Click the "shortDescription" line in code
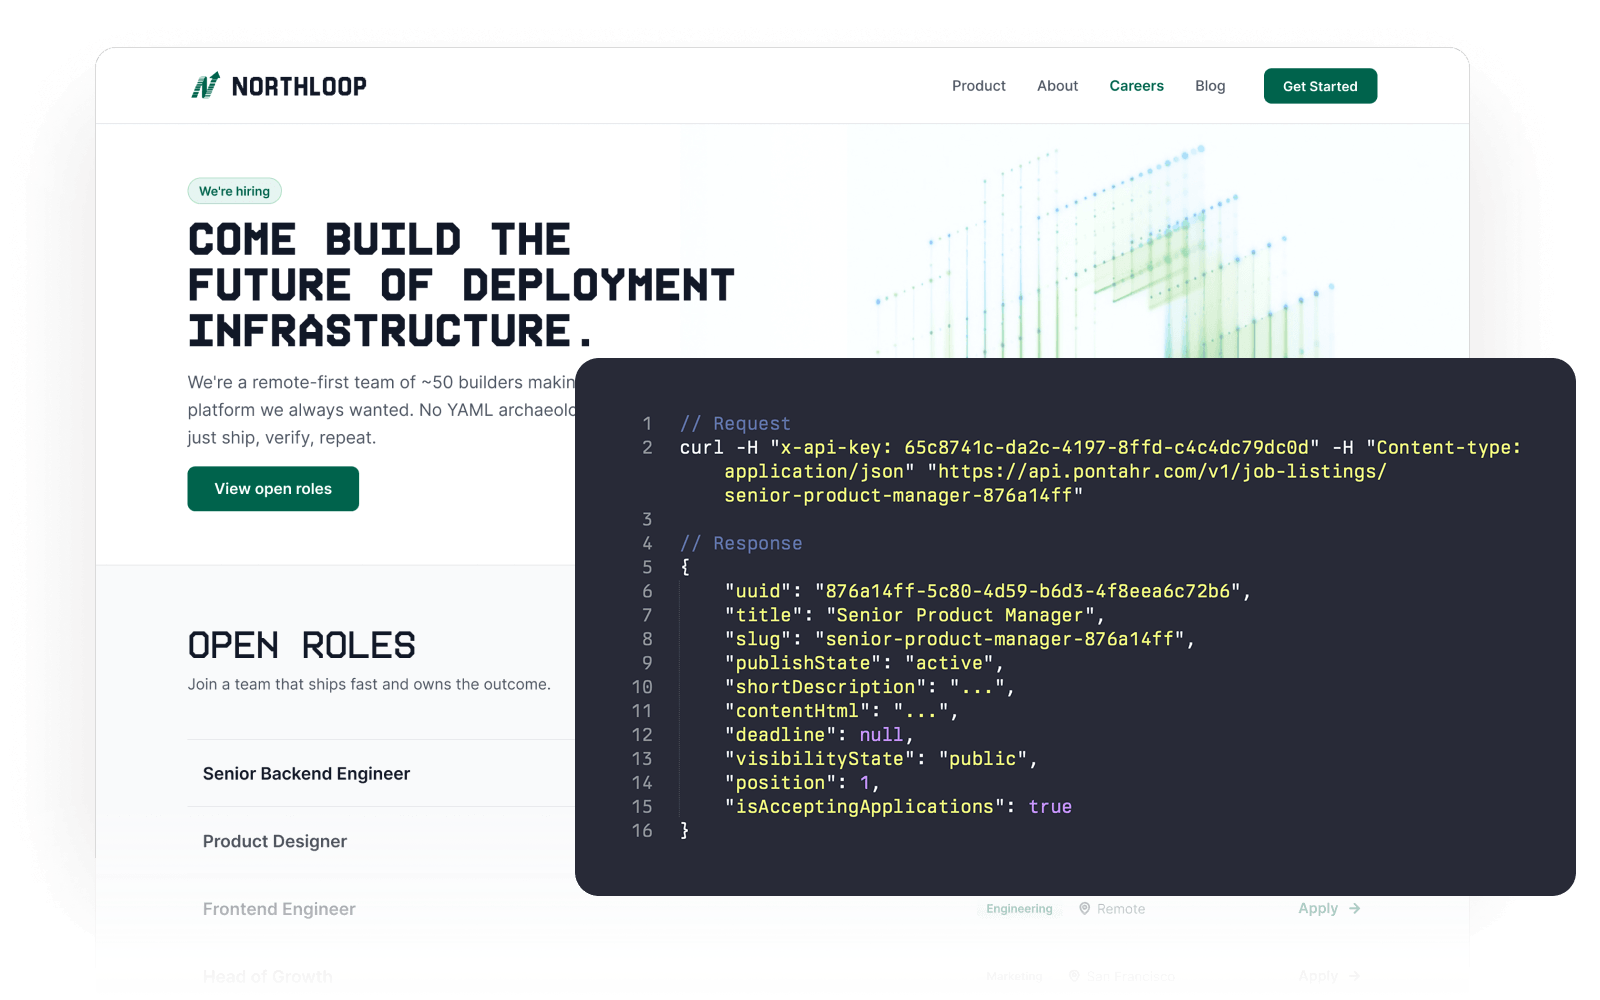This screenshot has height=1000, width=1600. (870, 687)
